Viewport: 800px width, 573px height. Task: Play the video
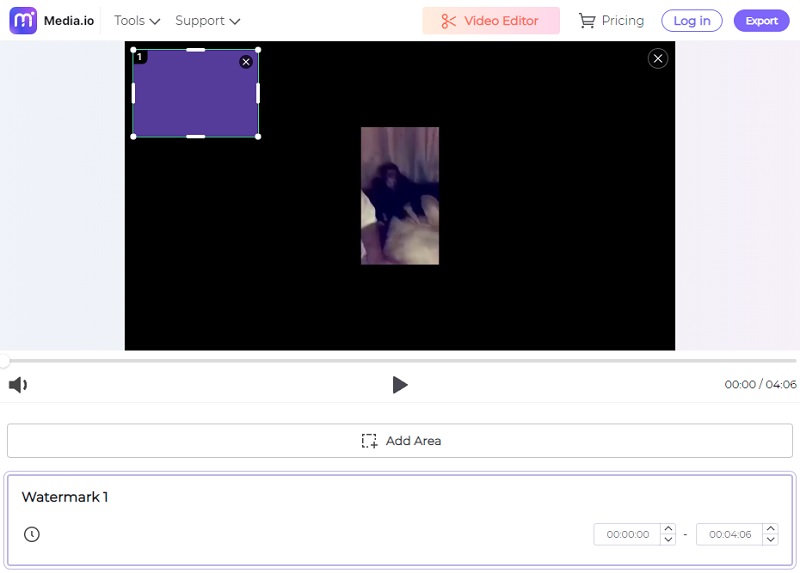[400, 385]
